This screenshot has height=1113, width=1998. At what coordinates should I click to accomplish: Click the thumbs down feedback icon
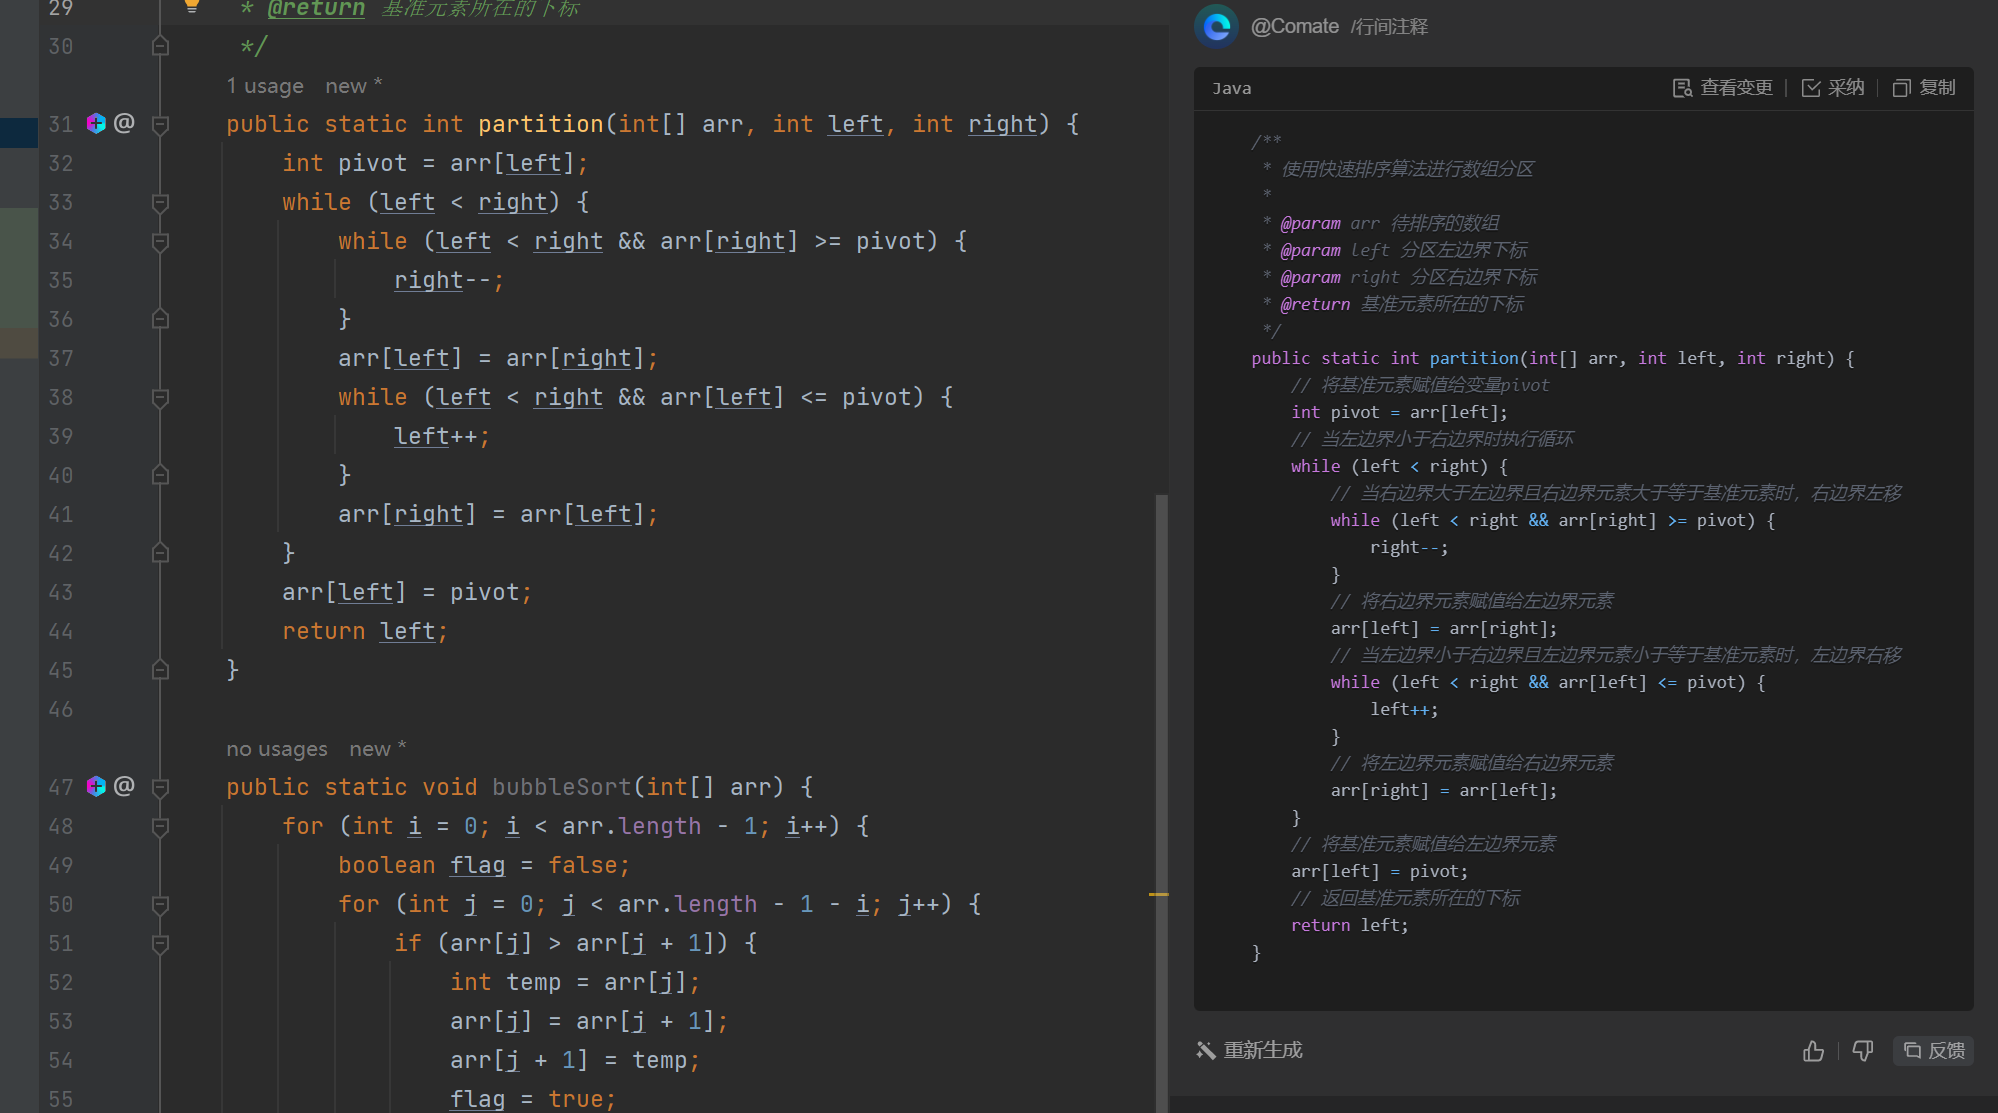(1862, 1051)
